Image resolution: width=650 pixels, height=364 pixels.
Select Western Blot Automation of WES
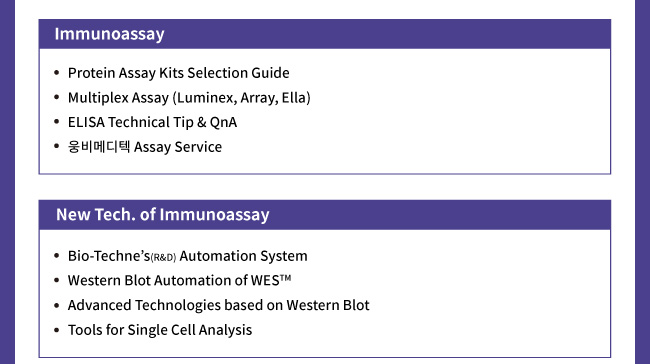click(179, 281)
